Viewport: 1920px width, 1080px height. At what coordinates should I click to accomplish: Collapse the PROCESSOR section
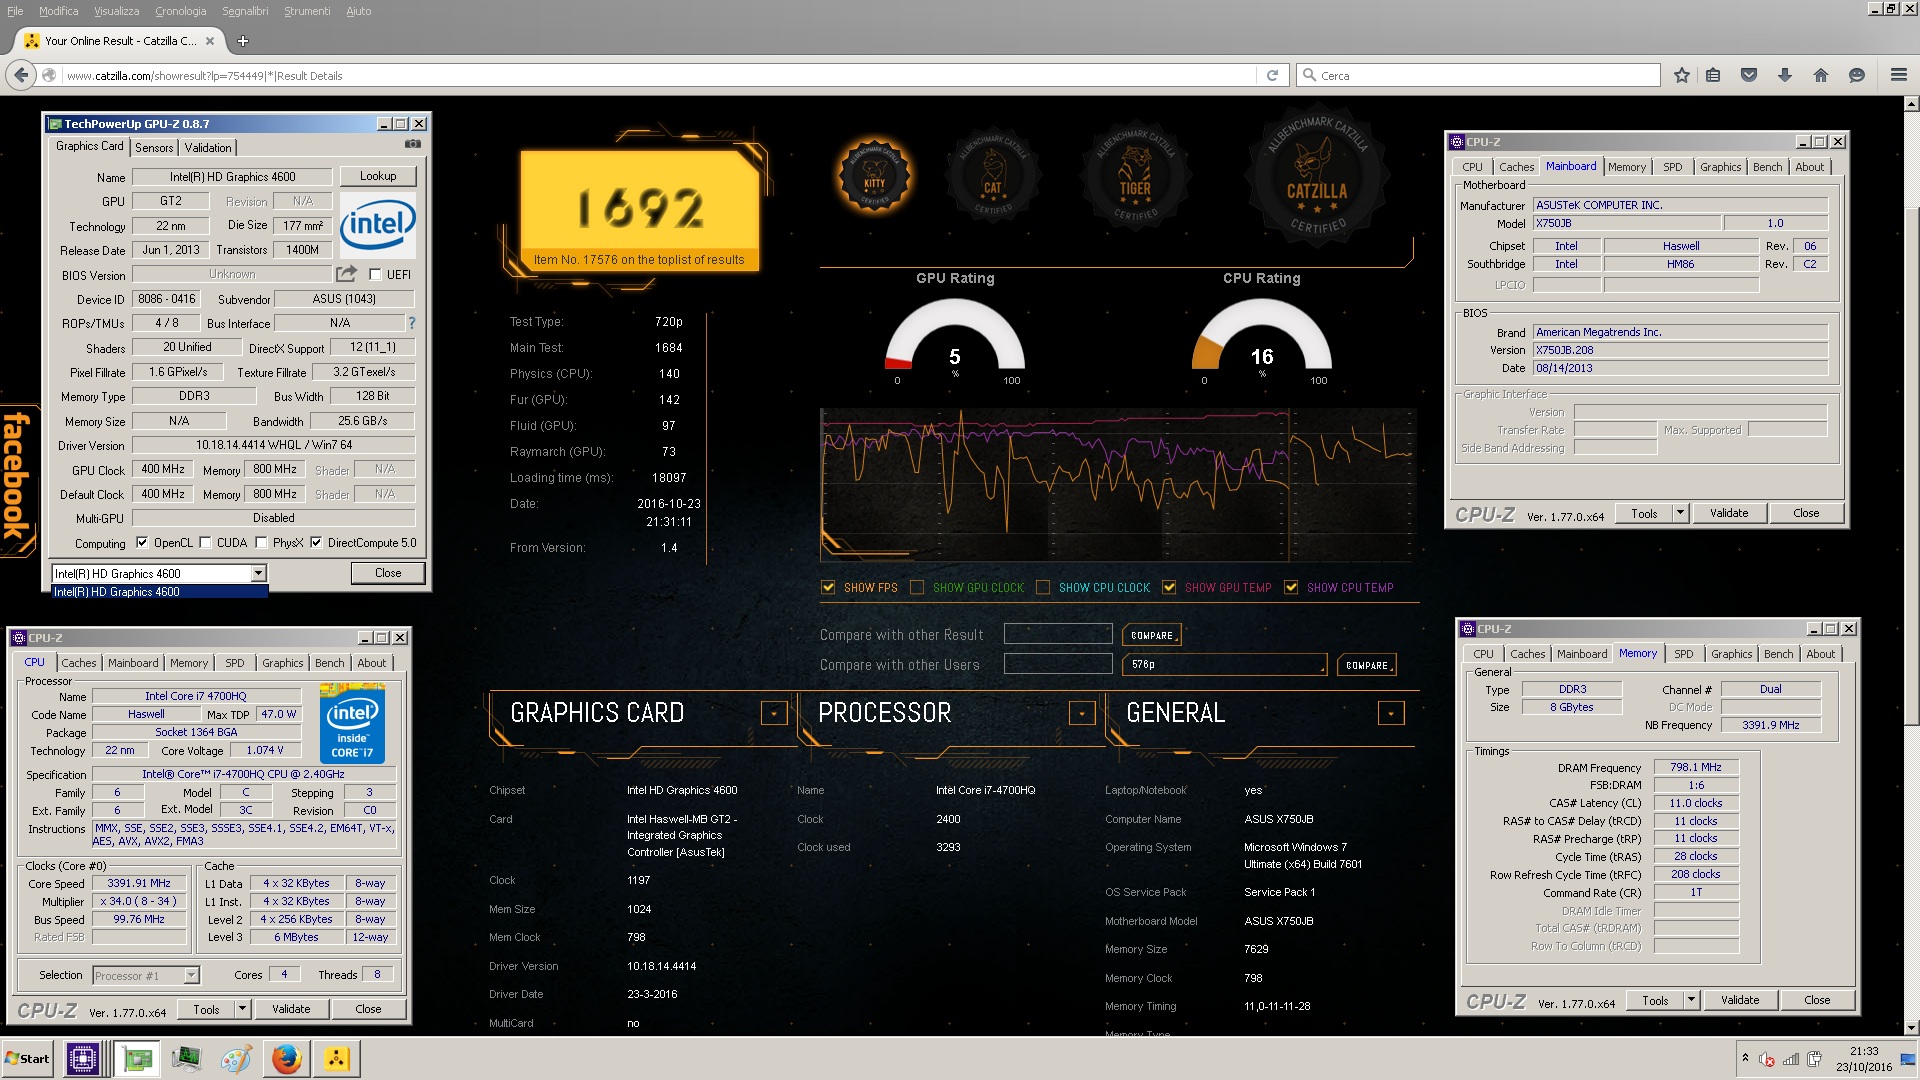tap(1082, 713)
